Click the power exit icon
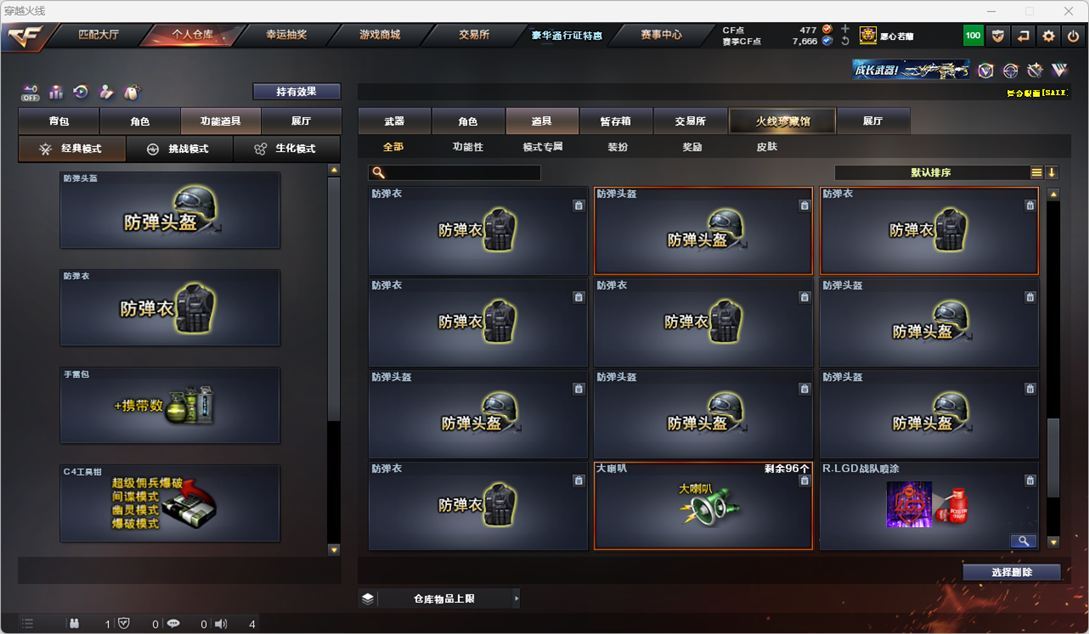The height and width of the screenshot is (634, 1089). pyautogui.click(x=1073, y=35)
